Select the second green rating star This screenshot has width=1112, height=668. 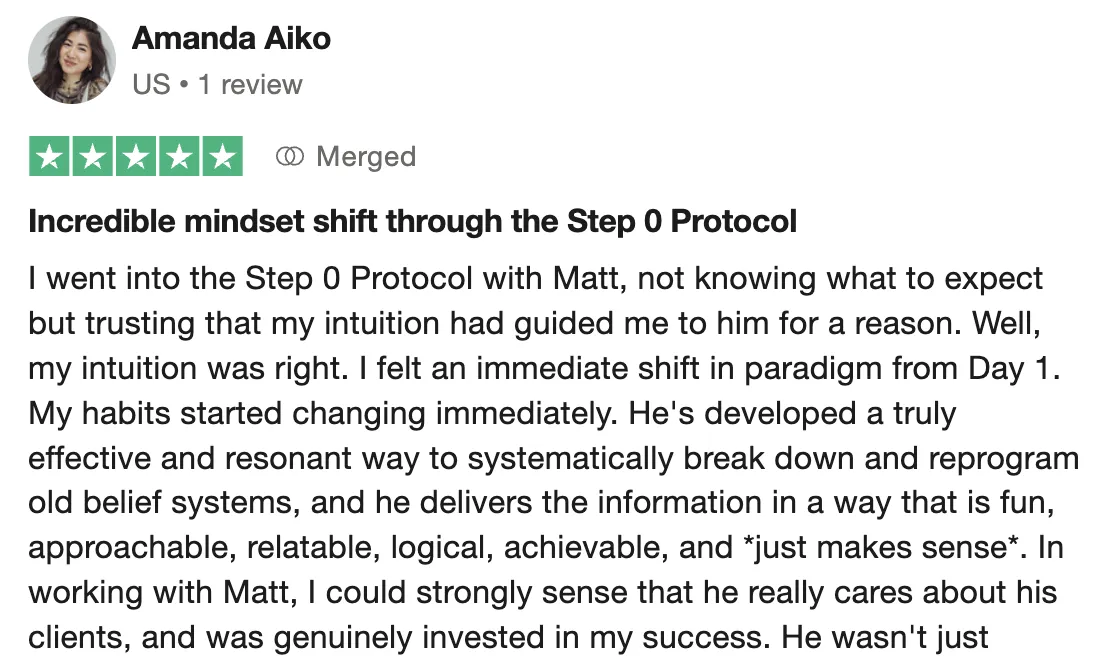click(x=93, y=156)
